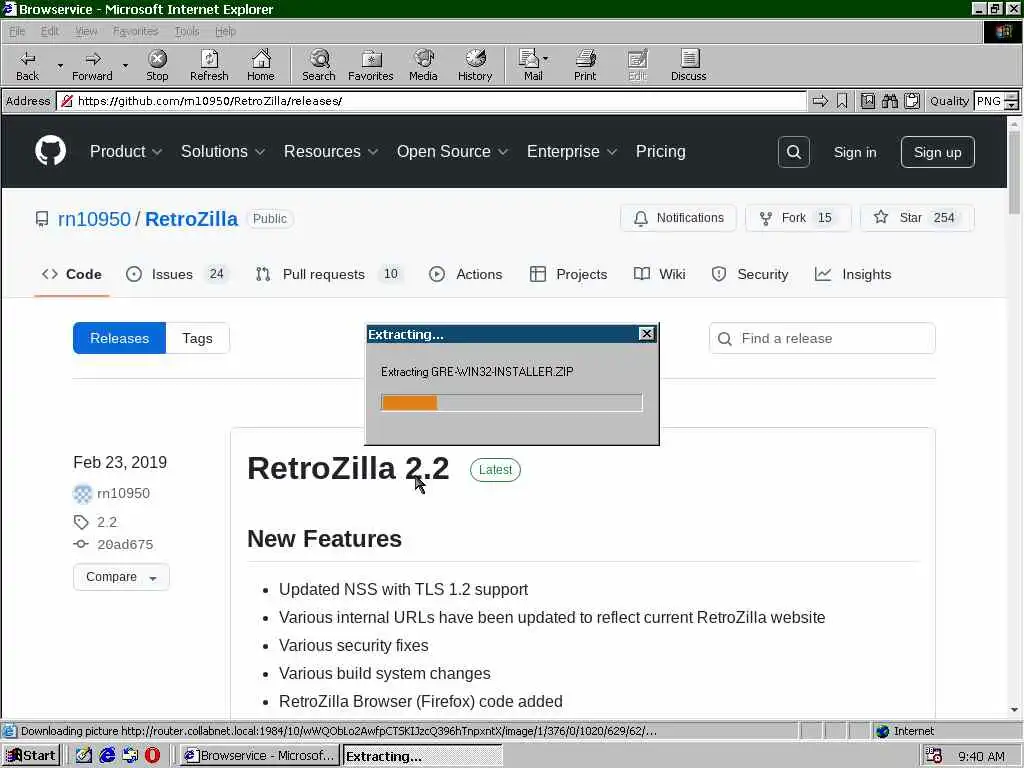Expand the Enterprise navigation menu
The height and width of the screenshot is (768, 1024).
pyautogui.click(x=571, y=152)
